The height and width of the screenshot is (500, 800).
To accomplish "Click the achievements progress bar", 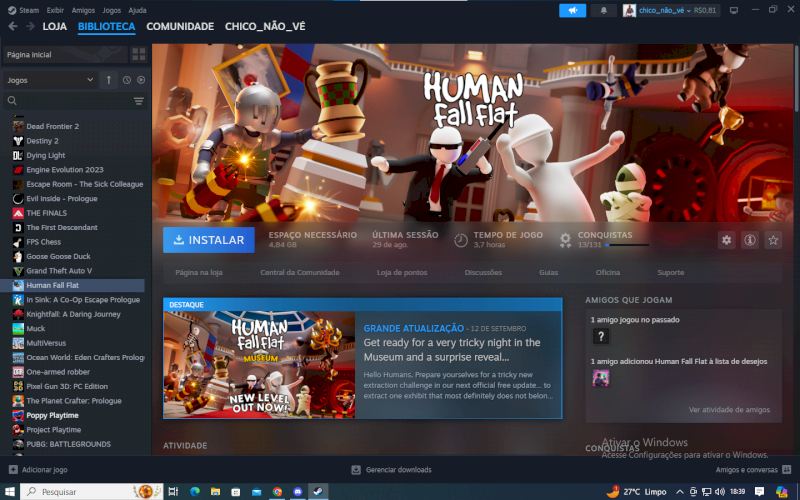I will (x=627, y=245).
